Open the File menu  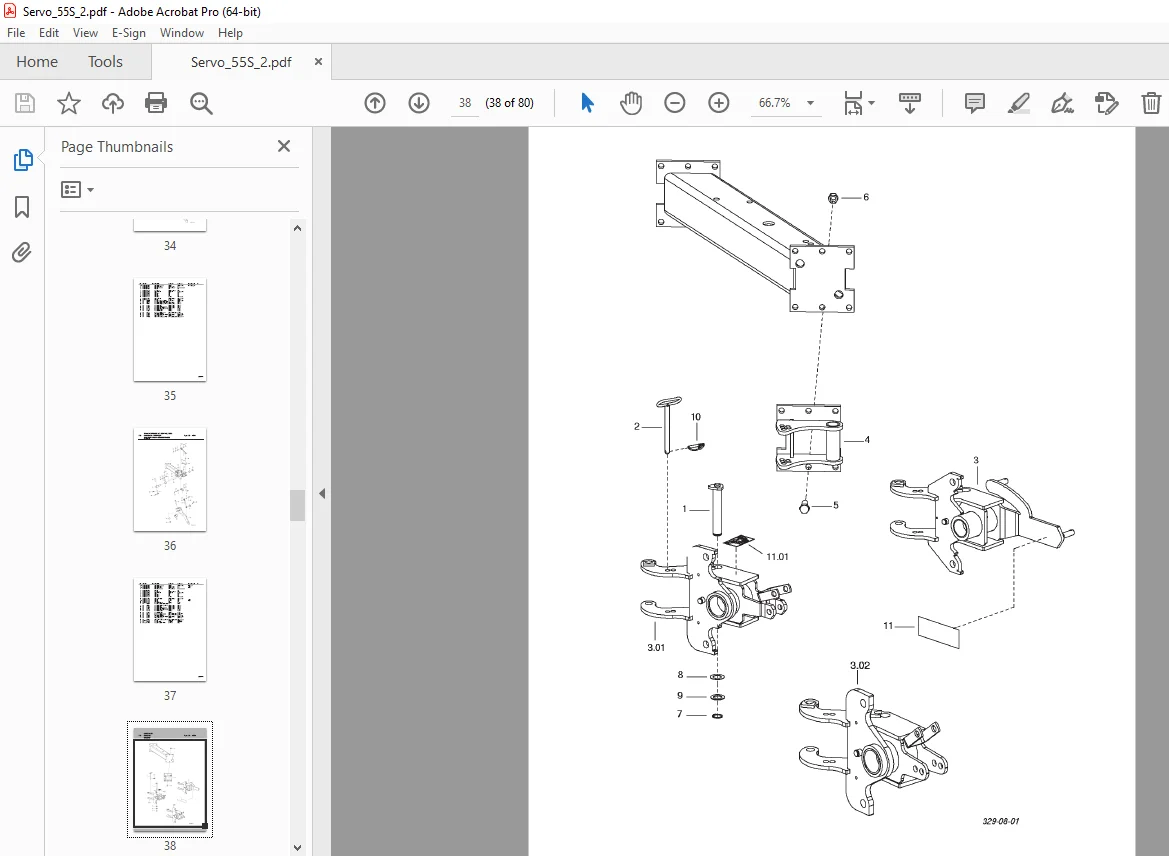tap(16, 33)
